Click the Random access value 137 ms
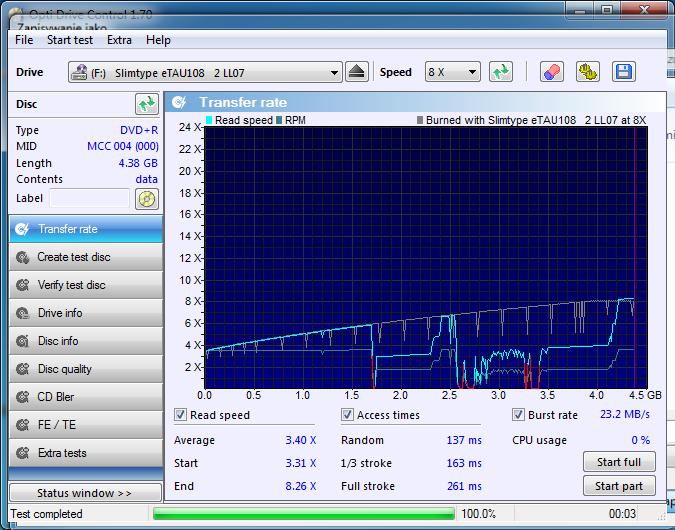 464,440
